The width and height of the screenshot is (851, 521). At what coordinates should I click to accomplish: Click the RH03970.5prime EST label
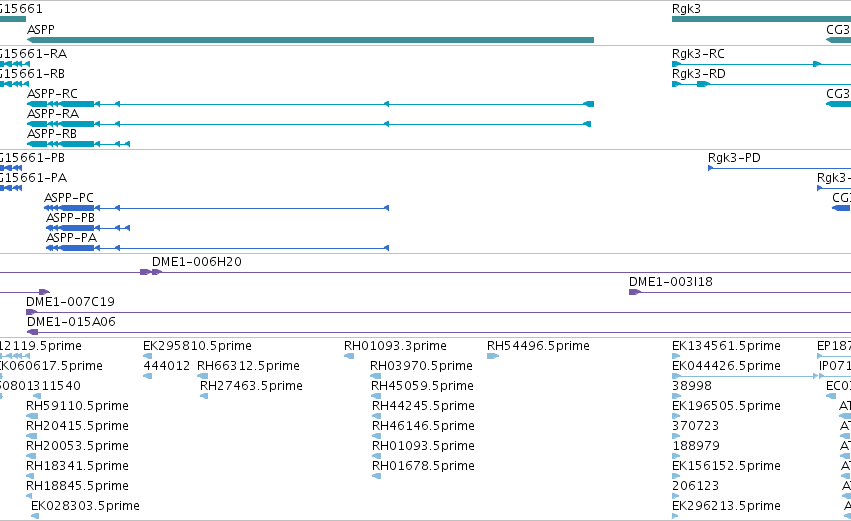(421, 366)
